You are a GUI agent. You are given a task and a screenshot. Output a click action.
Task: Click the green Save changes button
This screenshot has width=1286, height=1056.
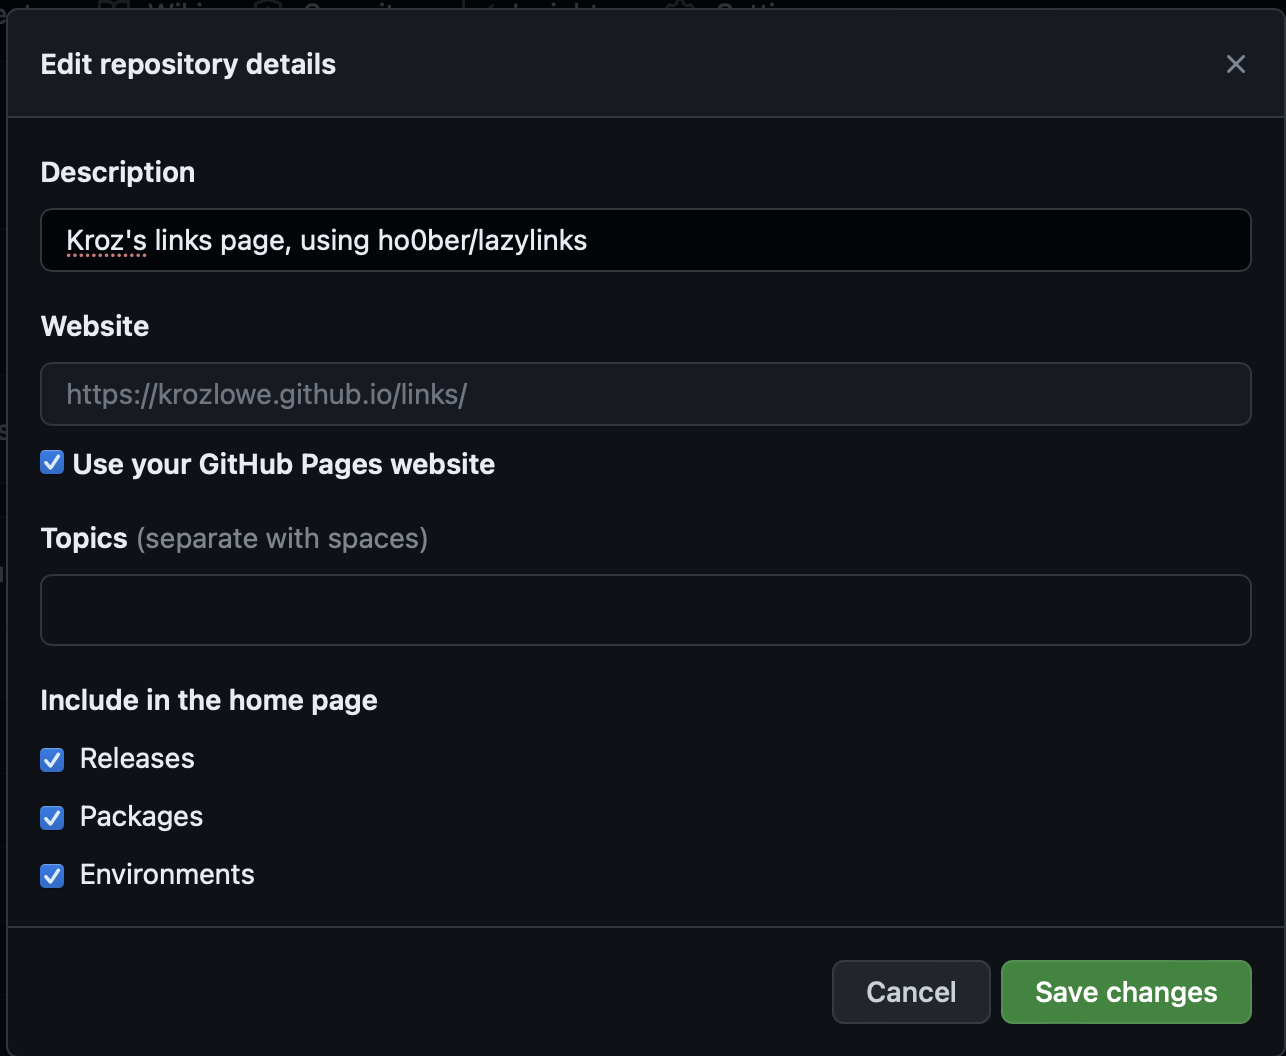pyautogui.click(x=1125, y=992)
